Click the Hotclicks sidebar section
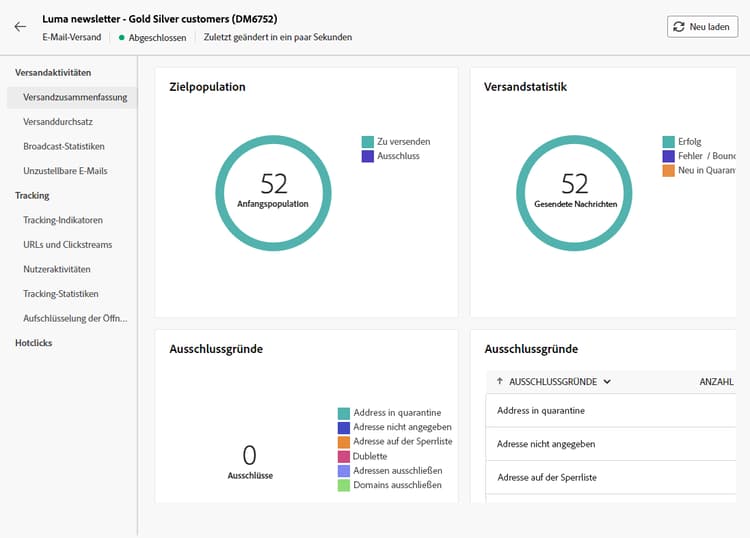The image size is (750, 538). point(33,343)
